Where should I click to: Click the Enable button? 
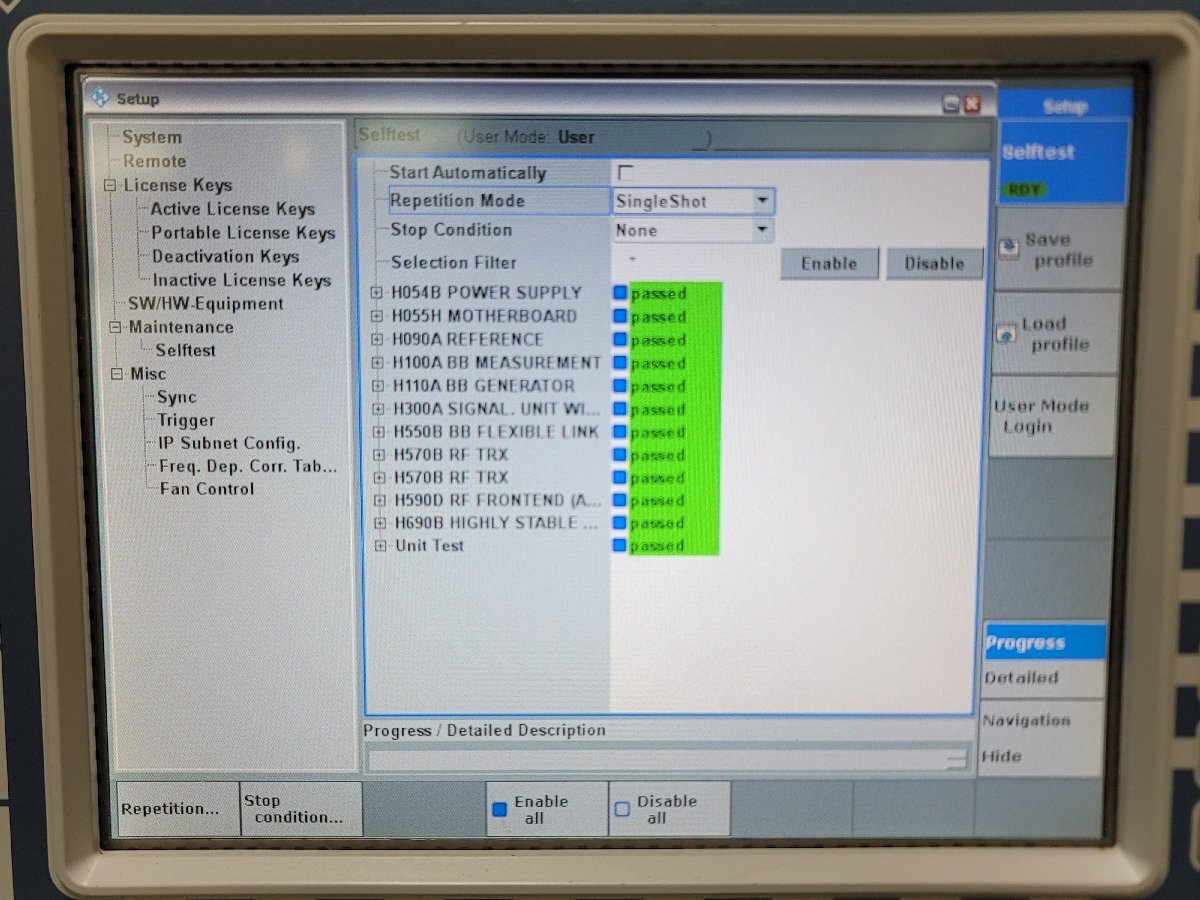click(828, 263)
